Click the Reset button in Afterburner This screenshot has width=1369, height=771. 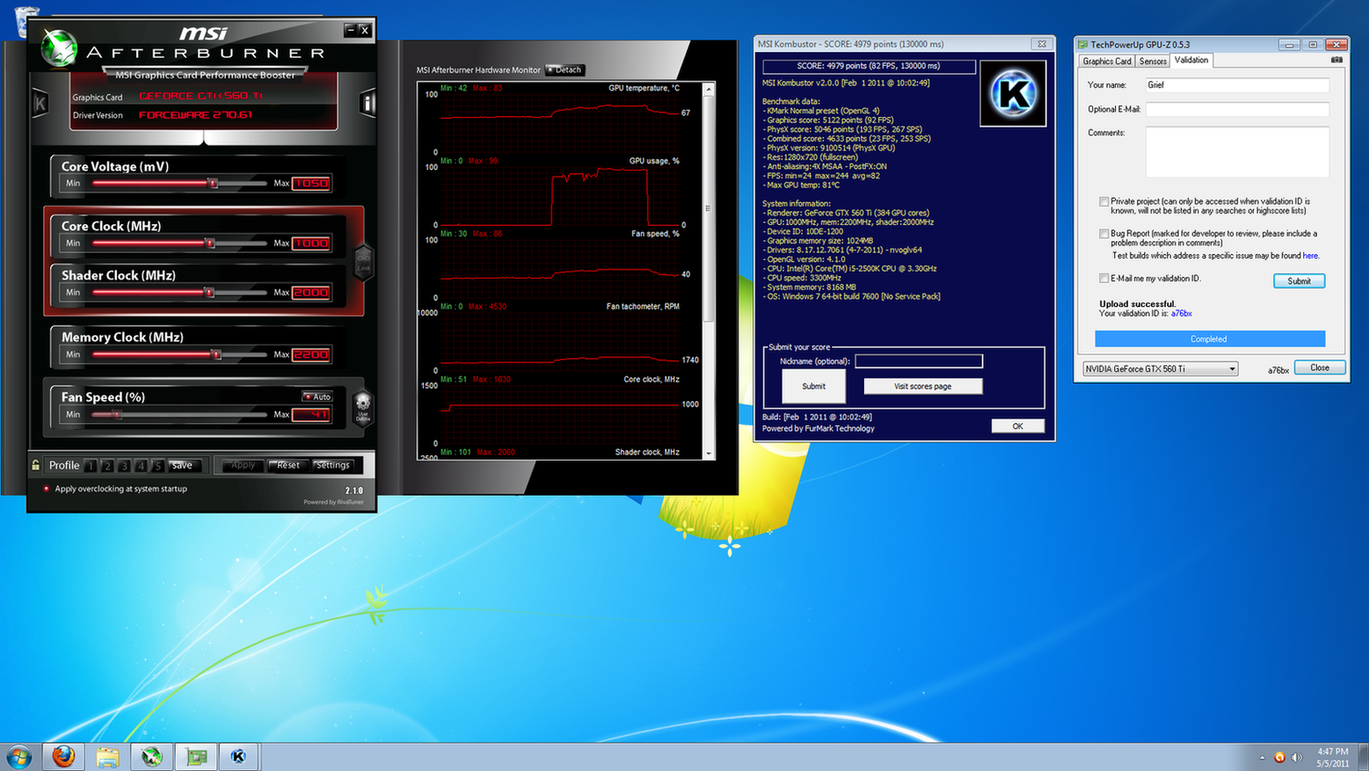click(x=288, y=465)
